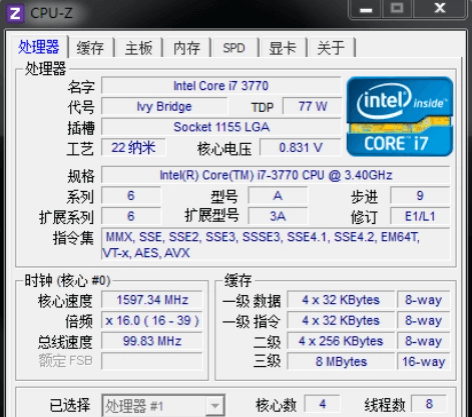Click the 二级 8-way associativity value
The height and width of the screenshot is (417, 472).
pos(424,341)
